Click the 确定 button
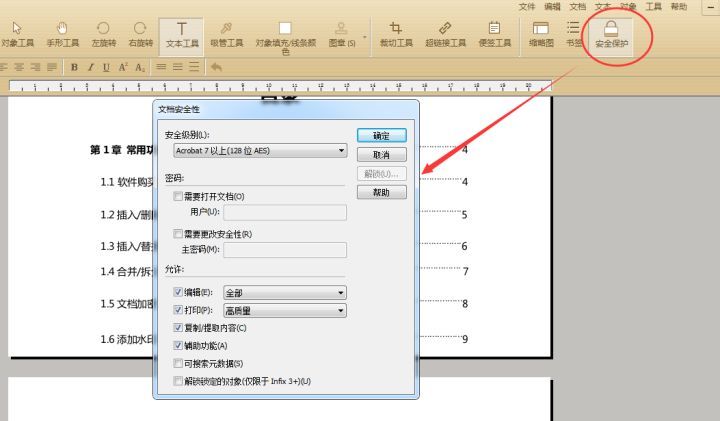The height and width of the screenshot is (421, 720). click(382, 135)
